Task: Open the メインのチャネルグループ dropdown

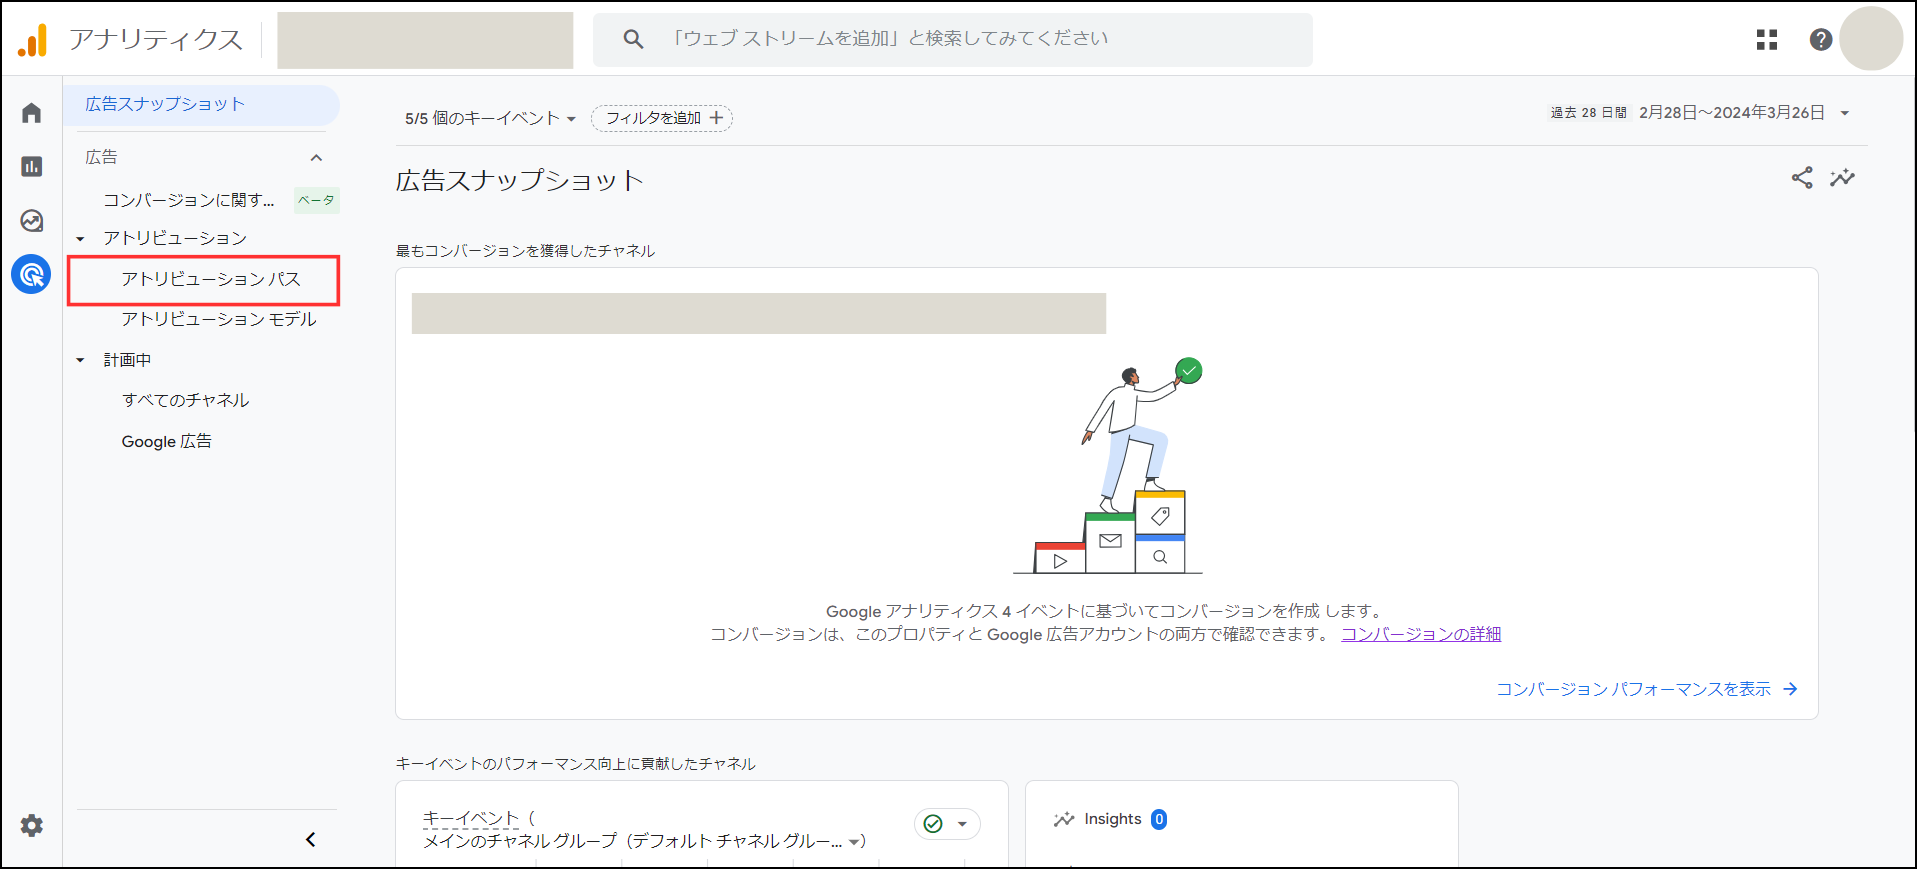Action: click(644, 841)
